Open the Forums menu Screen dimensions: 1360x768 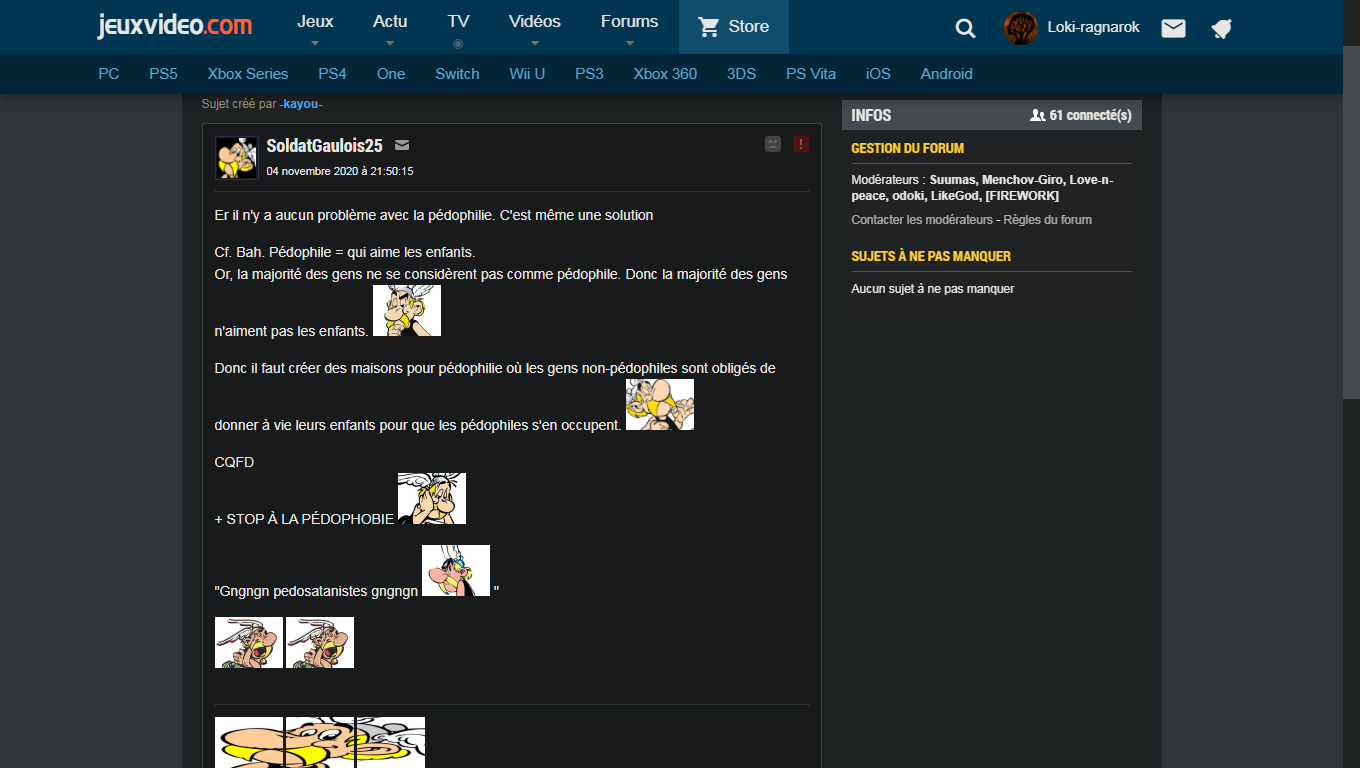point(630,21)
